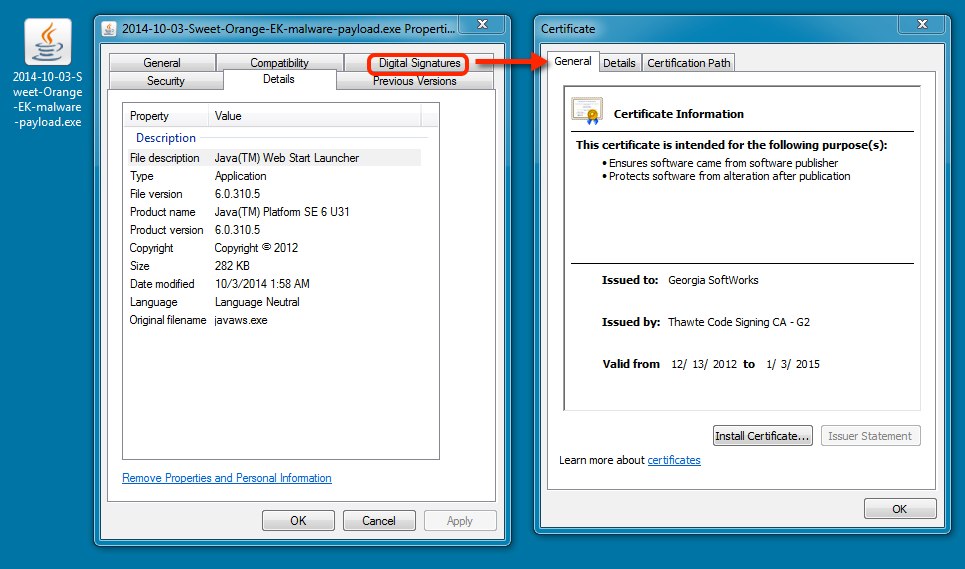Screen dimensions: 965x569
Task: Switch to the Compatibility tab
Action: pyautogui.click(x=279, y=63)
